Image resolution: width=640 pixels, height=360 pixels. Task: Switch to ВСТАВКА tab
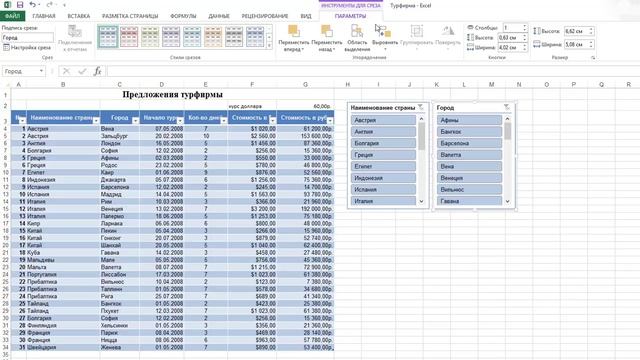[x=79, y=16]
